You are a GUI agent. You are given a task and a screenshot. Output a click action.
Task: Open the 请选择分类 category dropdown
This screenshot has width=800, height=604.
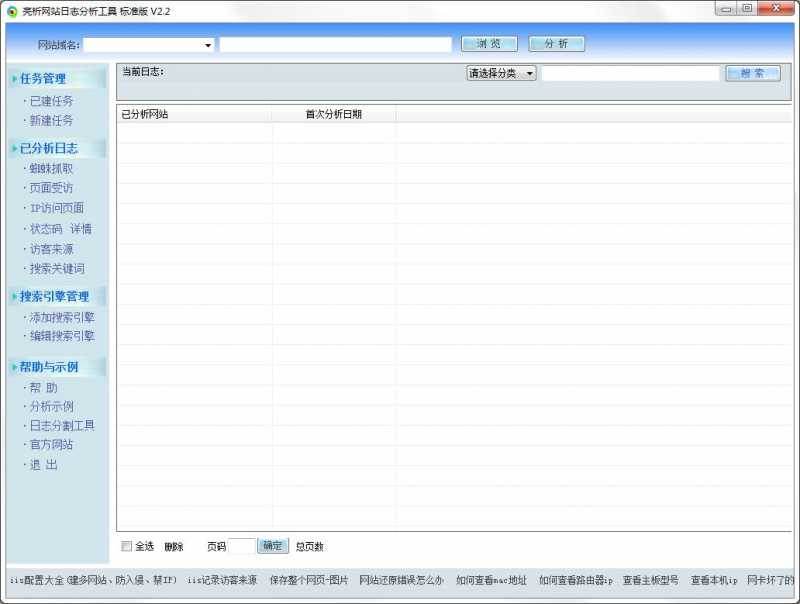501,72
